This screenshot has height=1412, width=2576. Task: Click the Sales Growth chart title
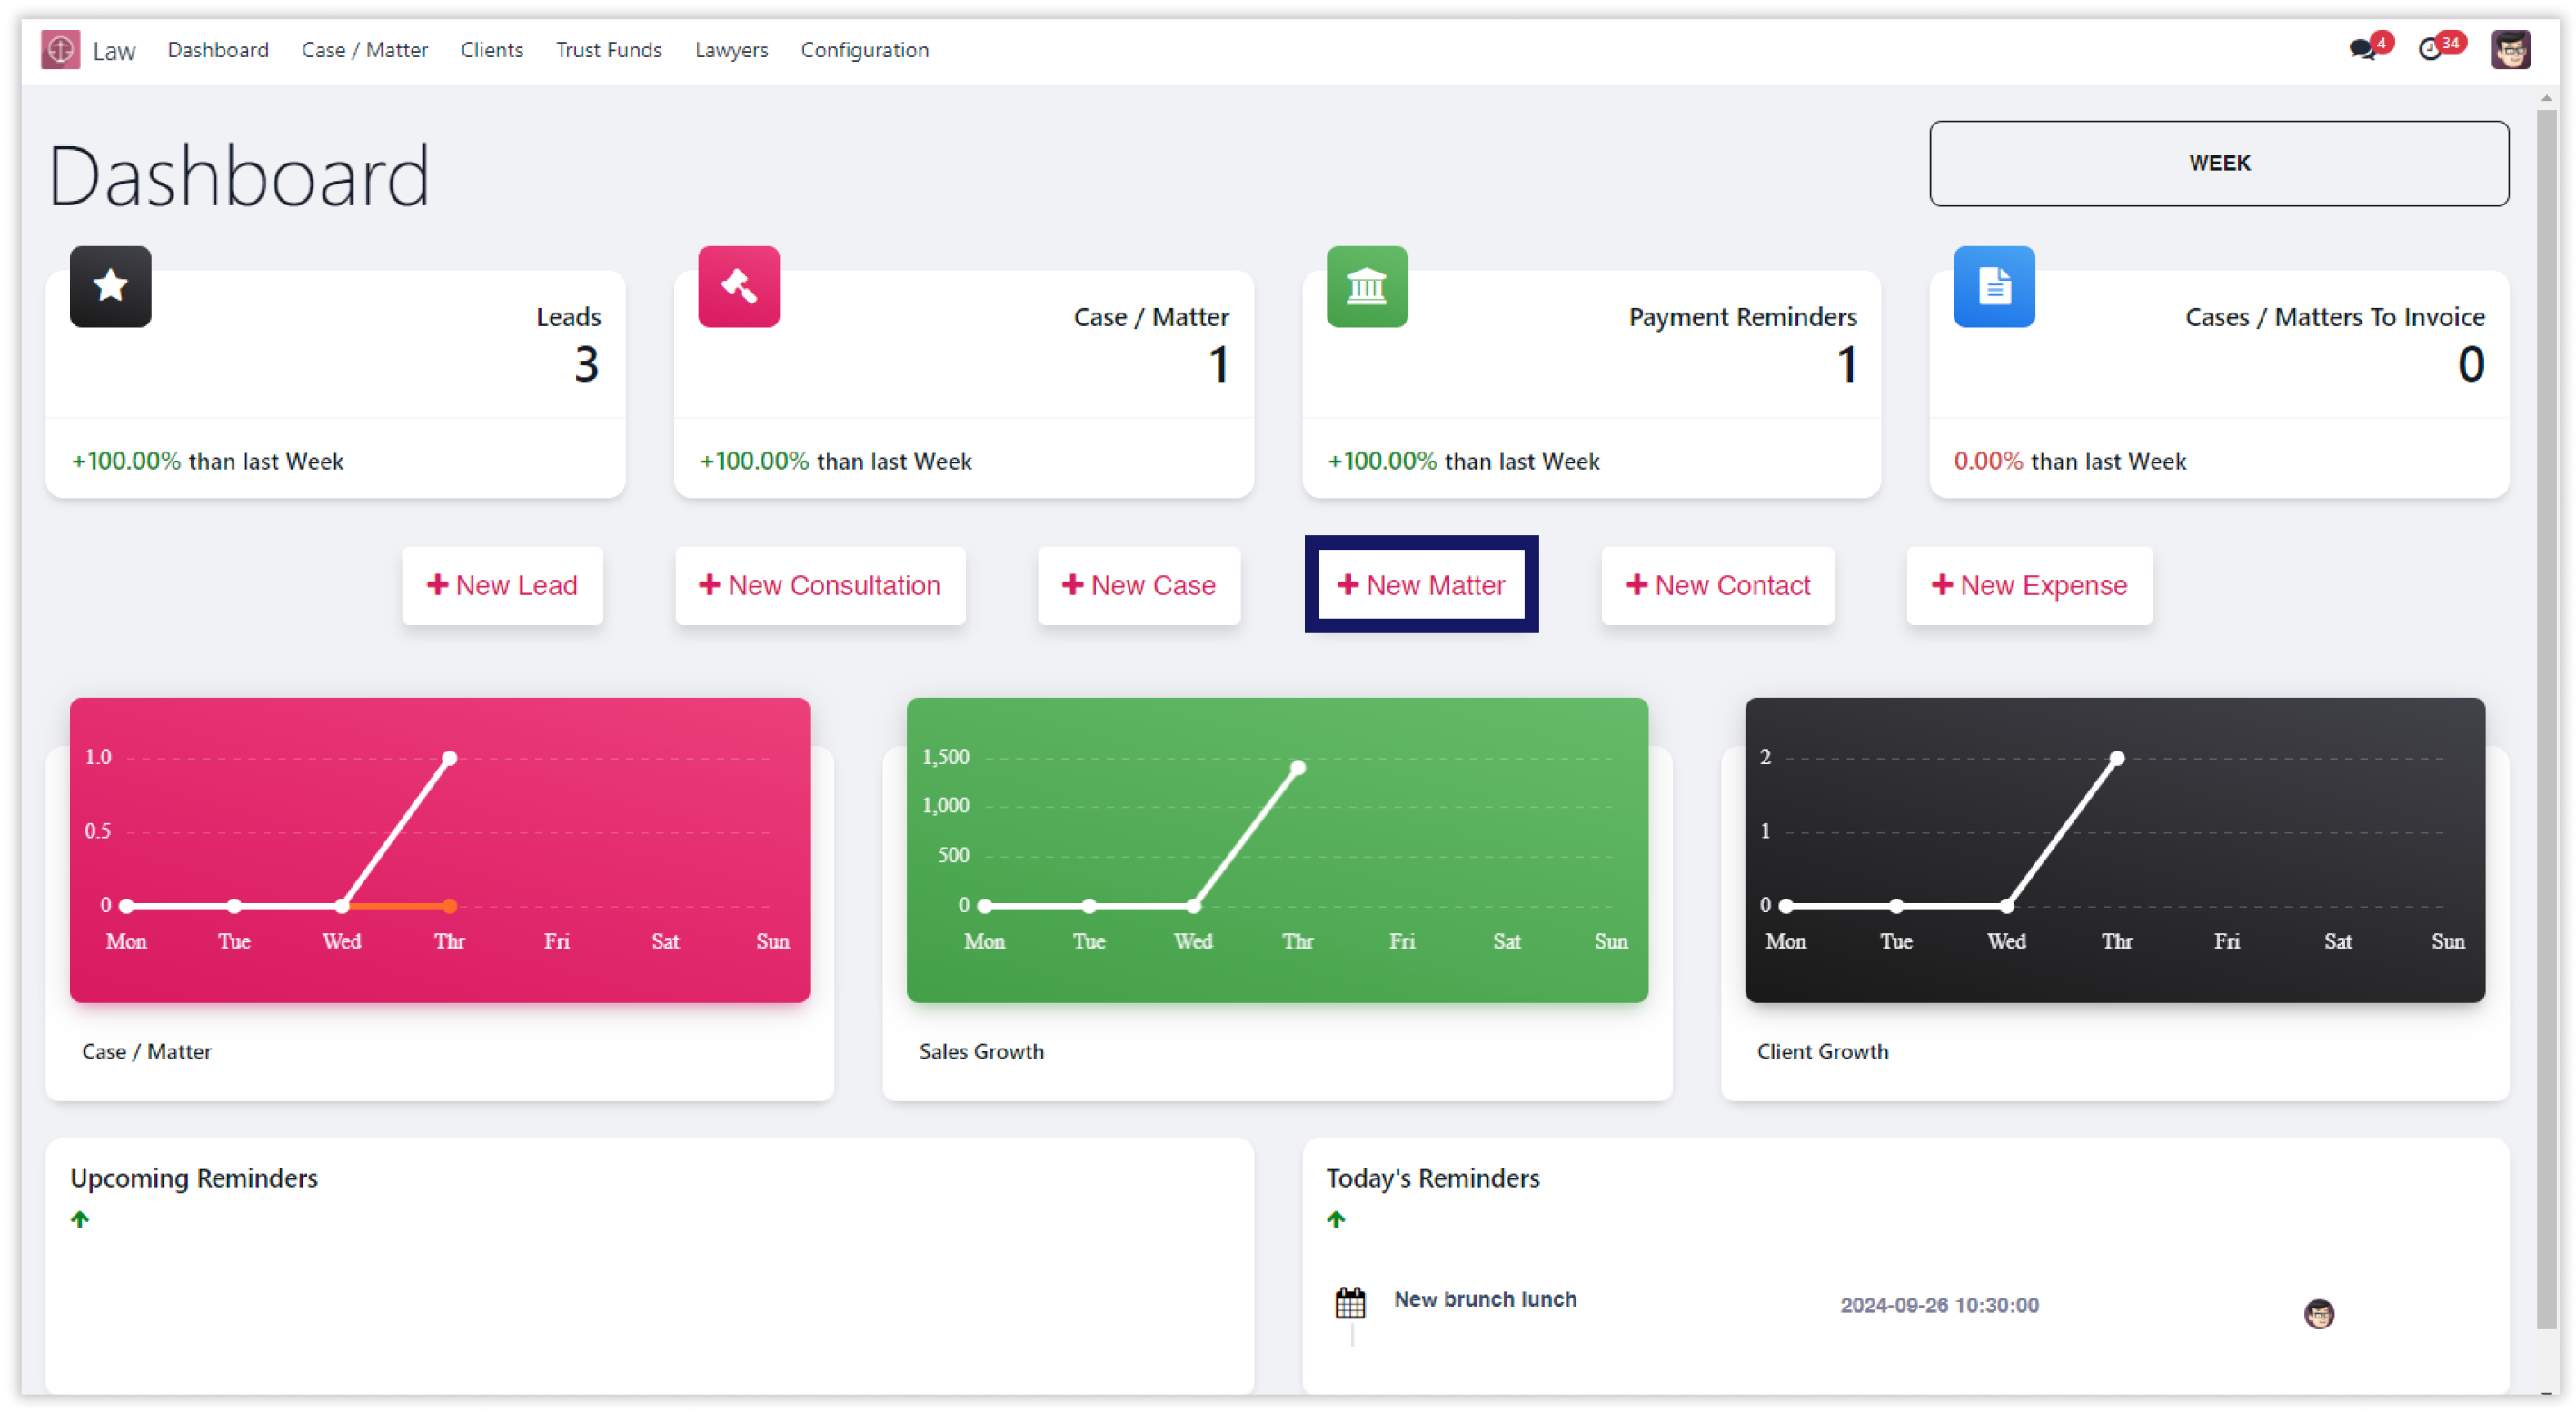(981, 1051)
